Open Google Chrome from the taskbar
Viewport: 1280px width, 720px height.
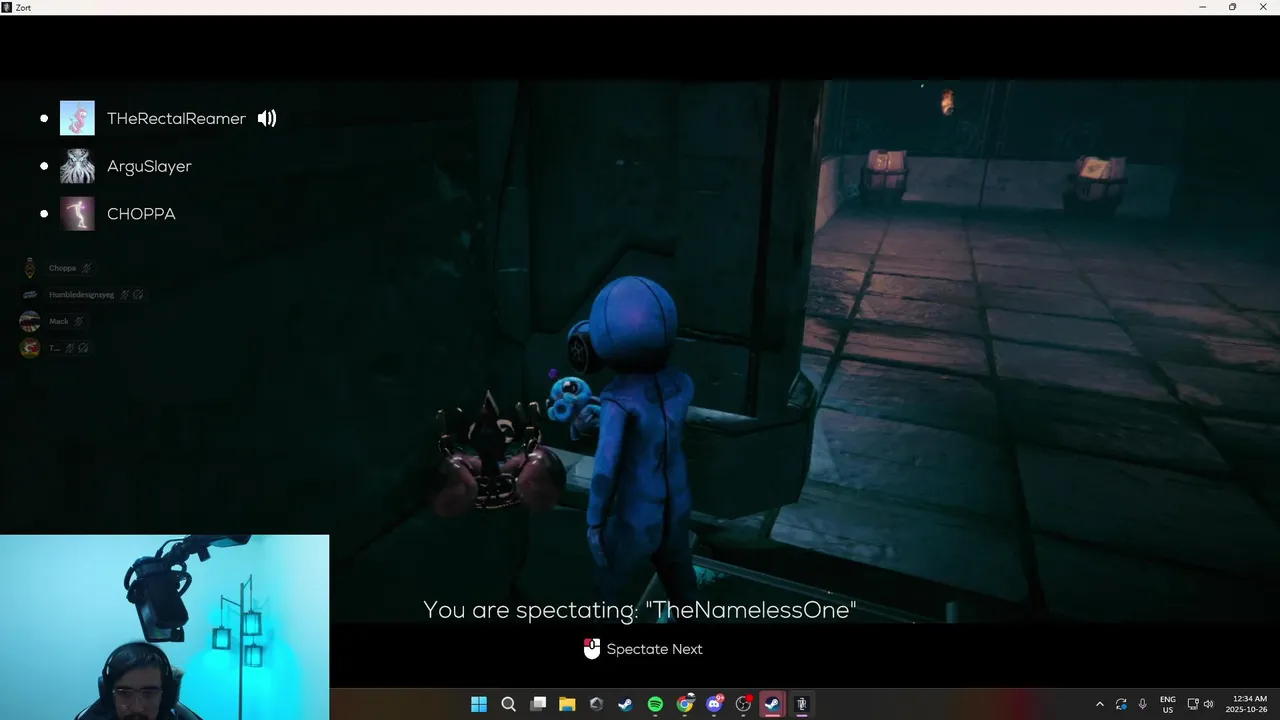[685, 704]
